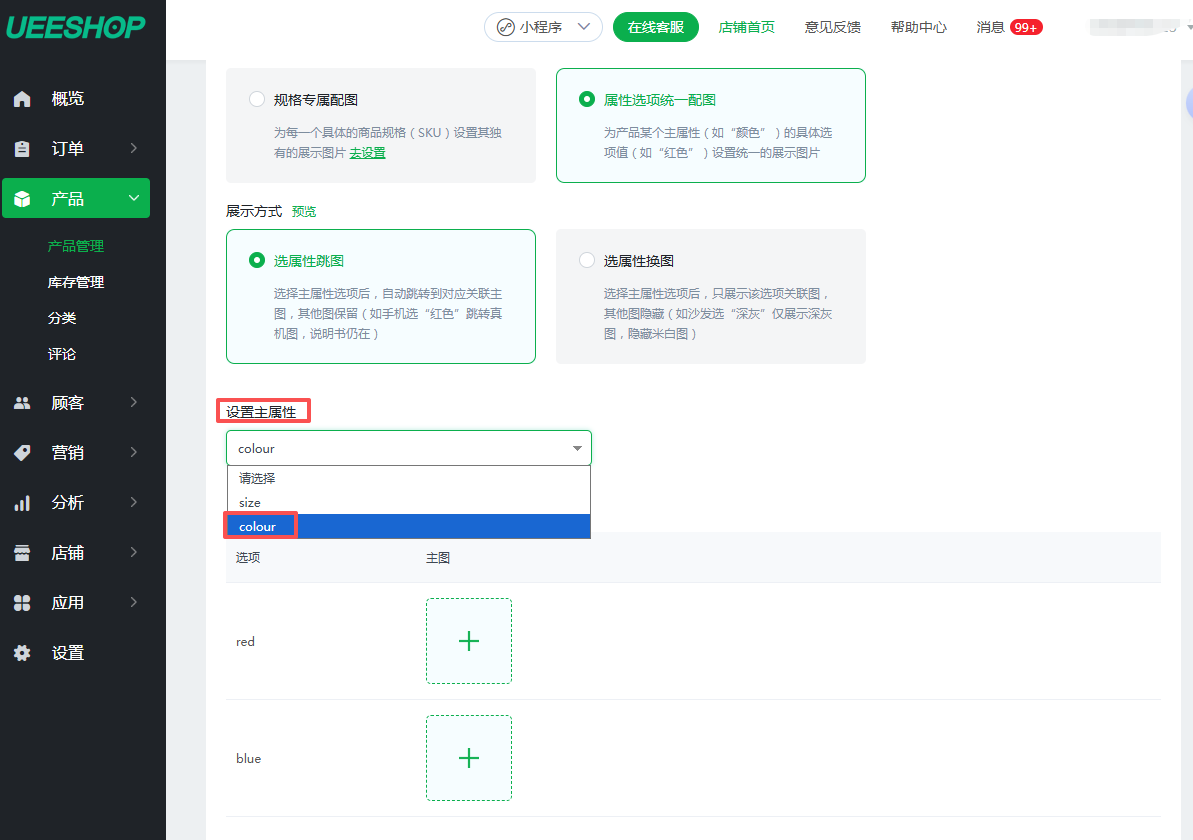Go to 评论 in the product submenu
This screenshot has width=1193, height=840.
pos(62,354)
